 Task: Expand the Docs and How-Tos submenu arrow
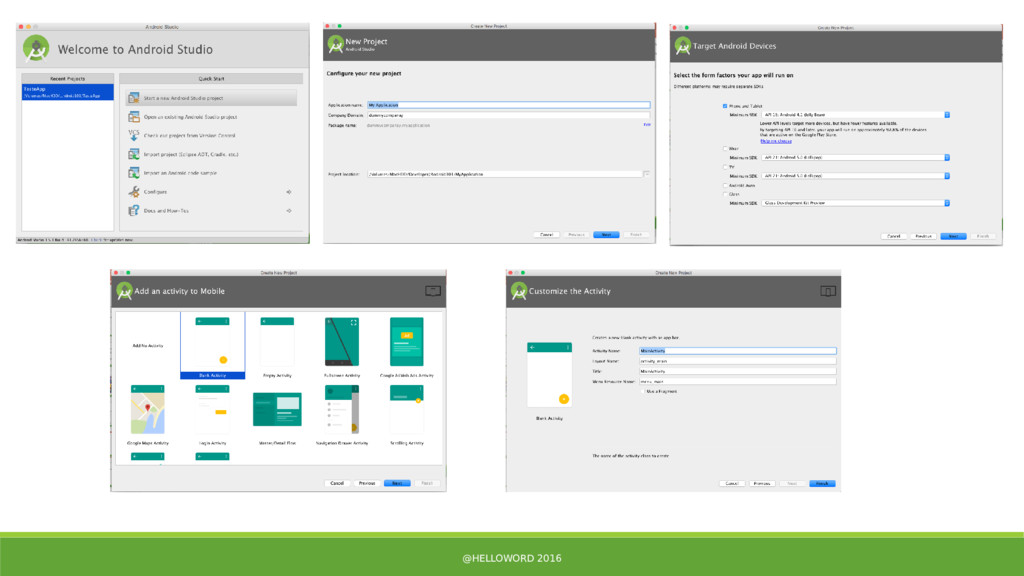coord(289,210)
